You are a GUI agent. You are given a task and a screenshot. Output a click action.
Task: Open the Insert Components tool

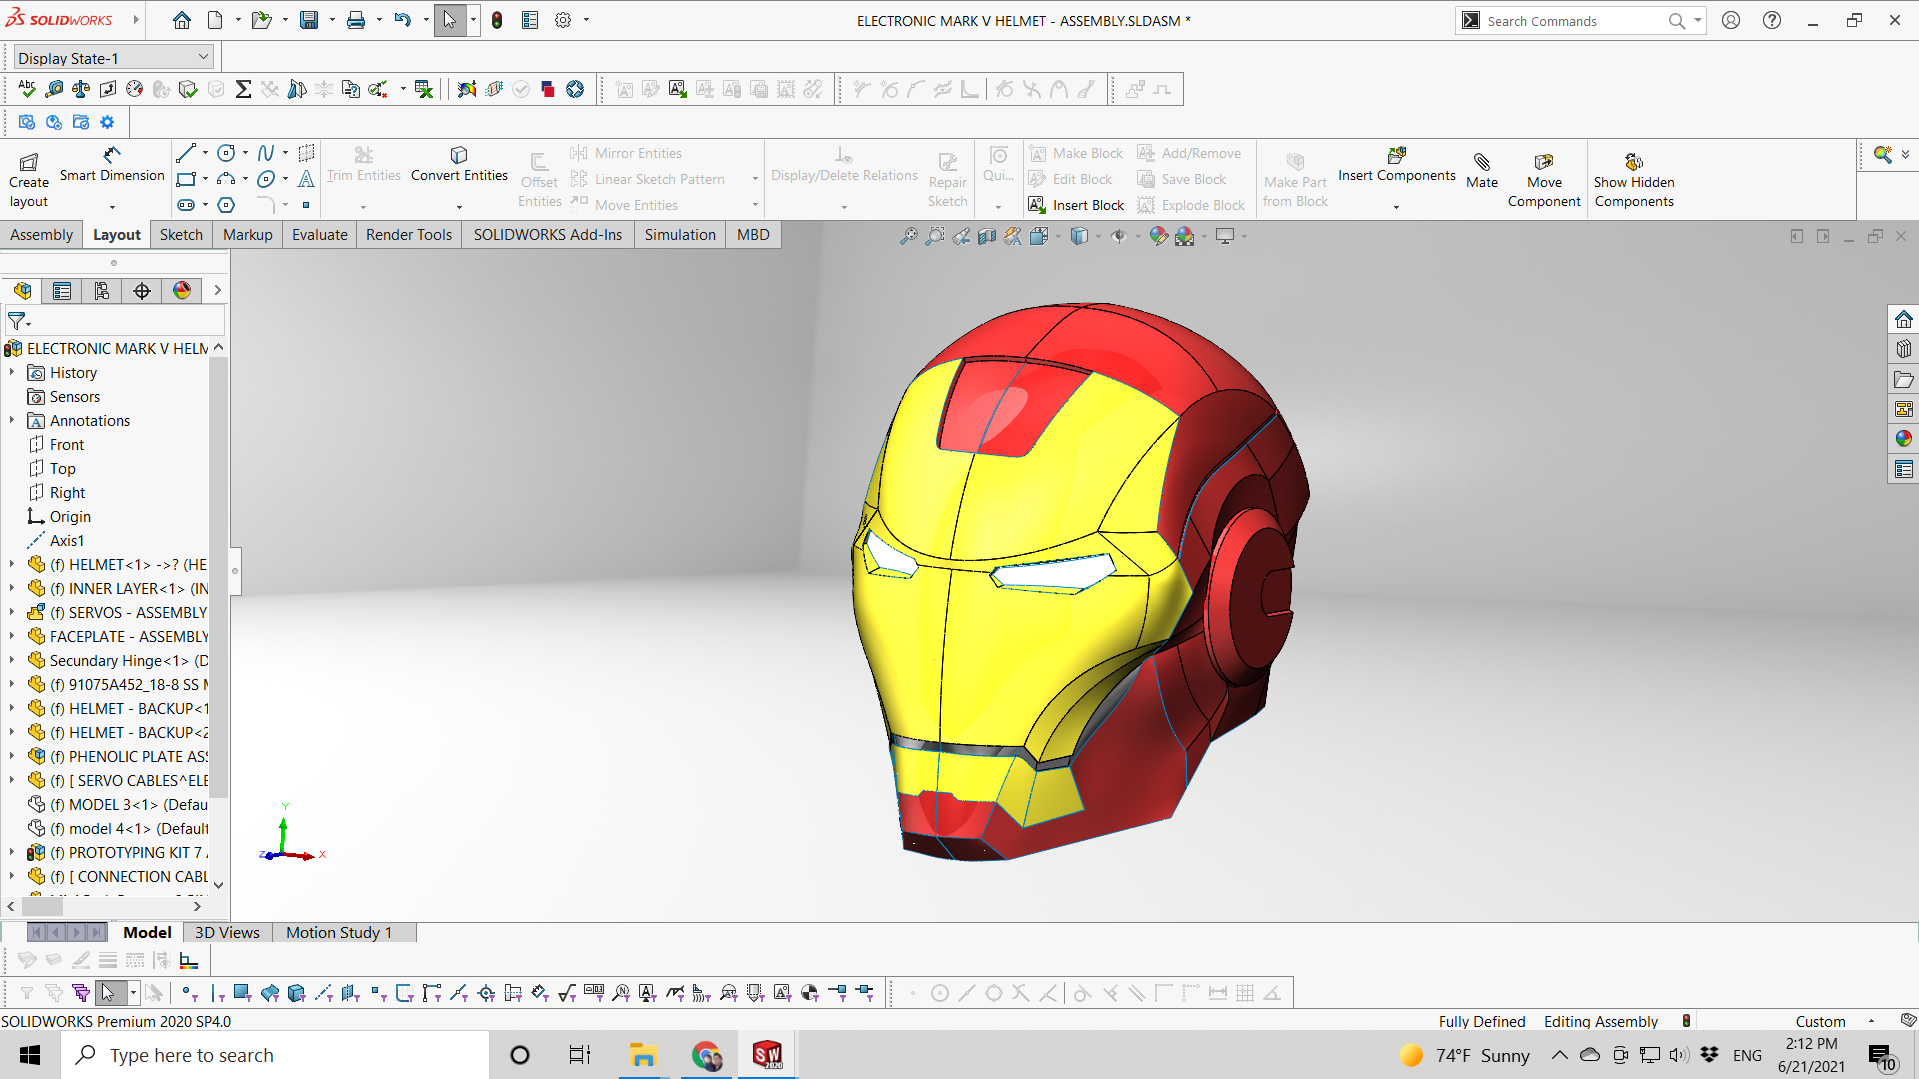[x=1396, y=165]
